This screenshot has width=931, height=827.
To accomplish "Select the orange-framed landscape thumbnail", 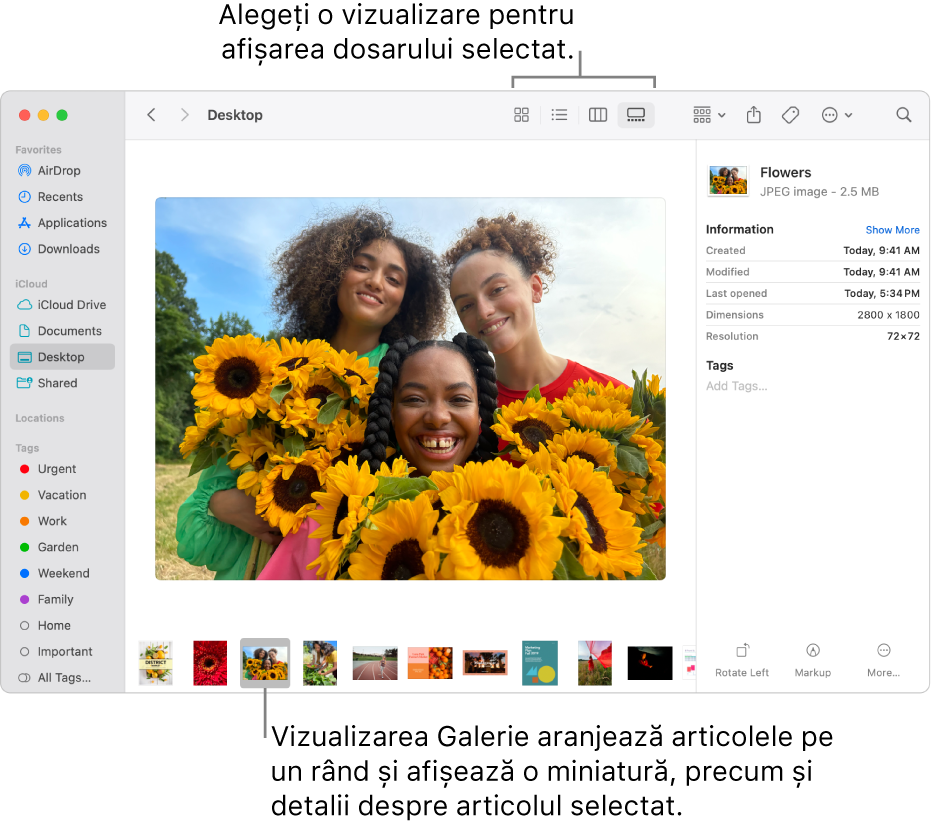I will click(x=485, y=663).
